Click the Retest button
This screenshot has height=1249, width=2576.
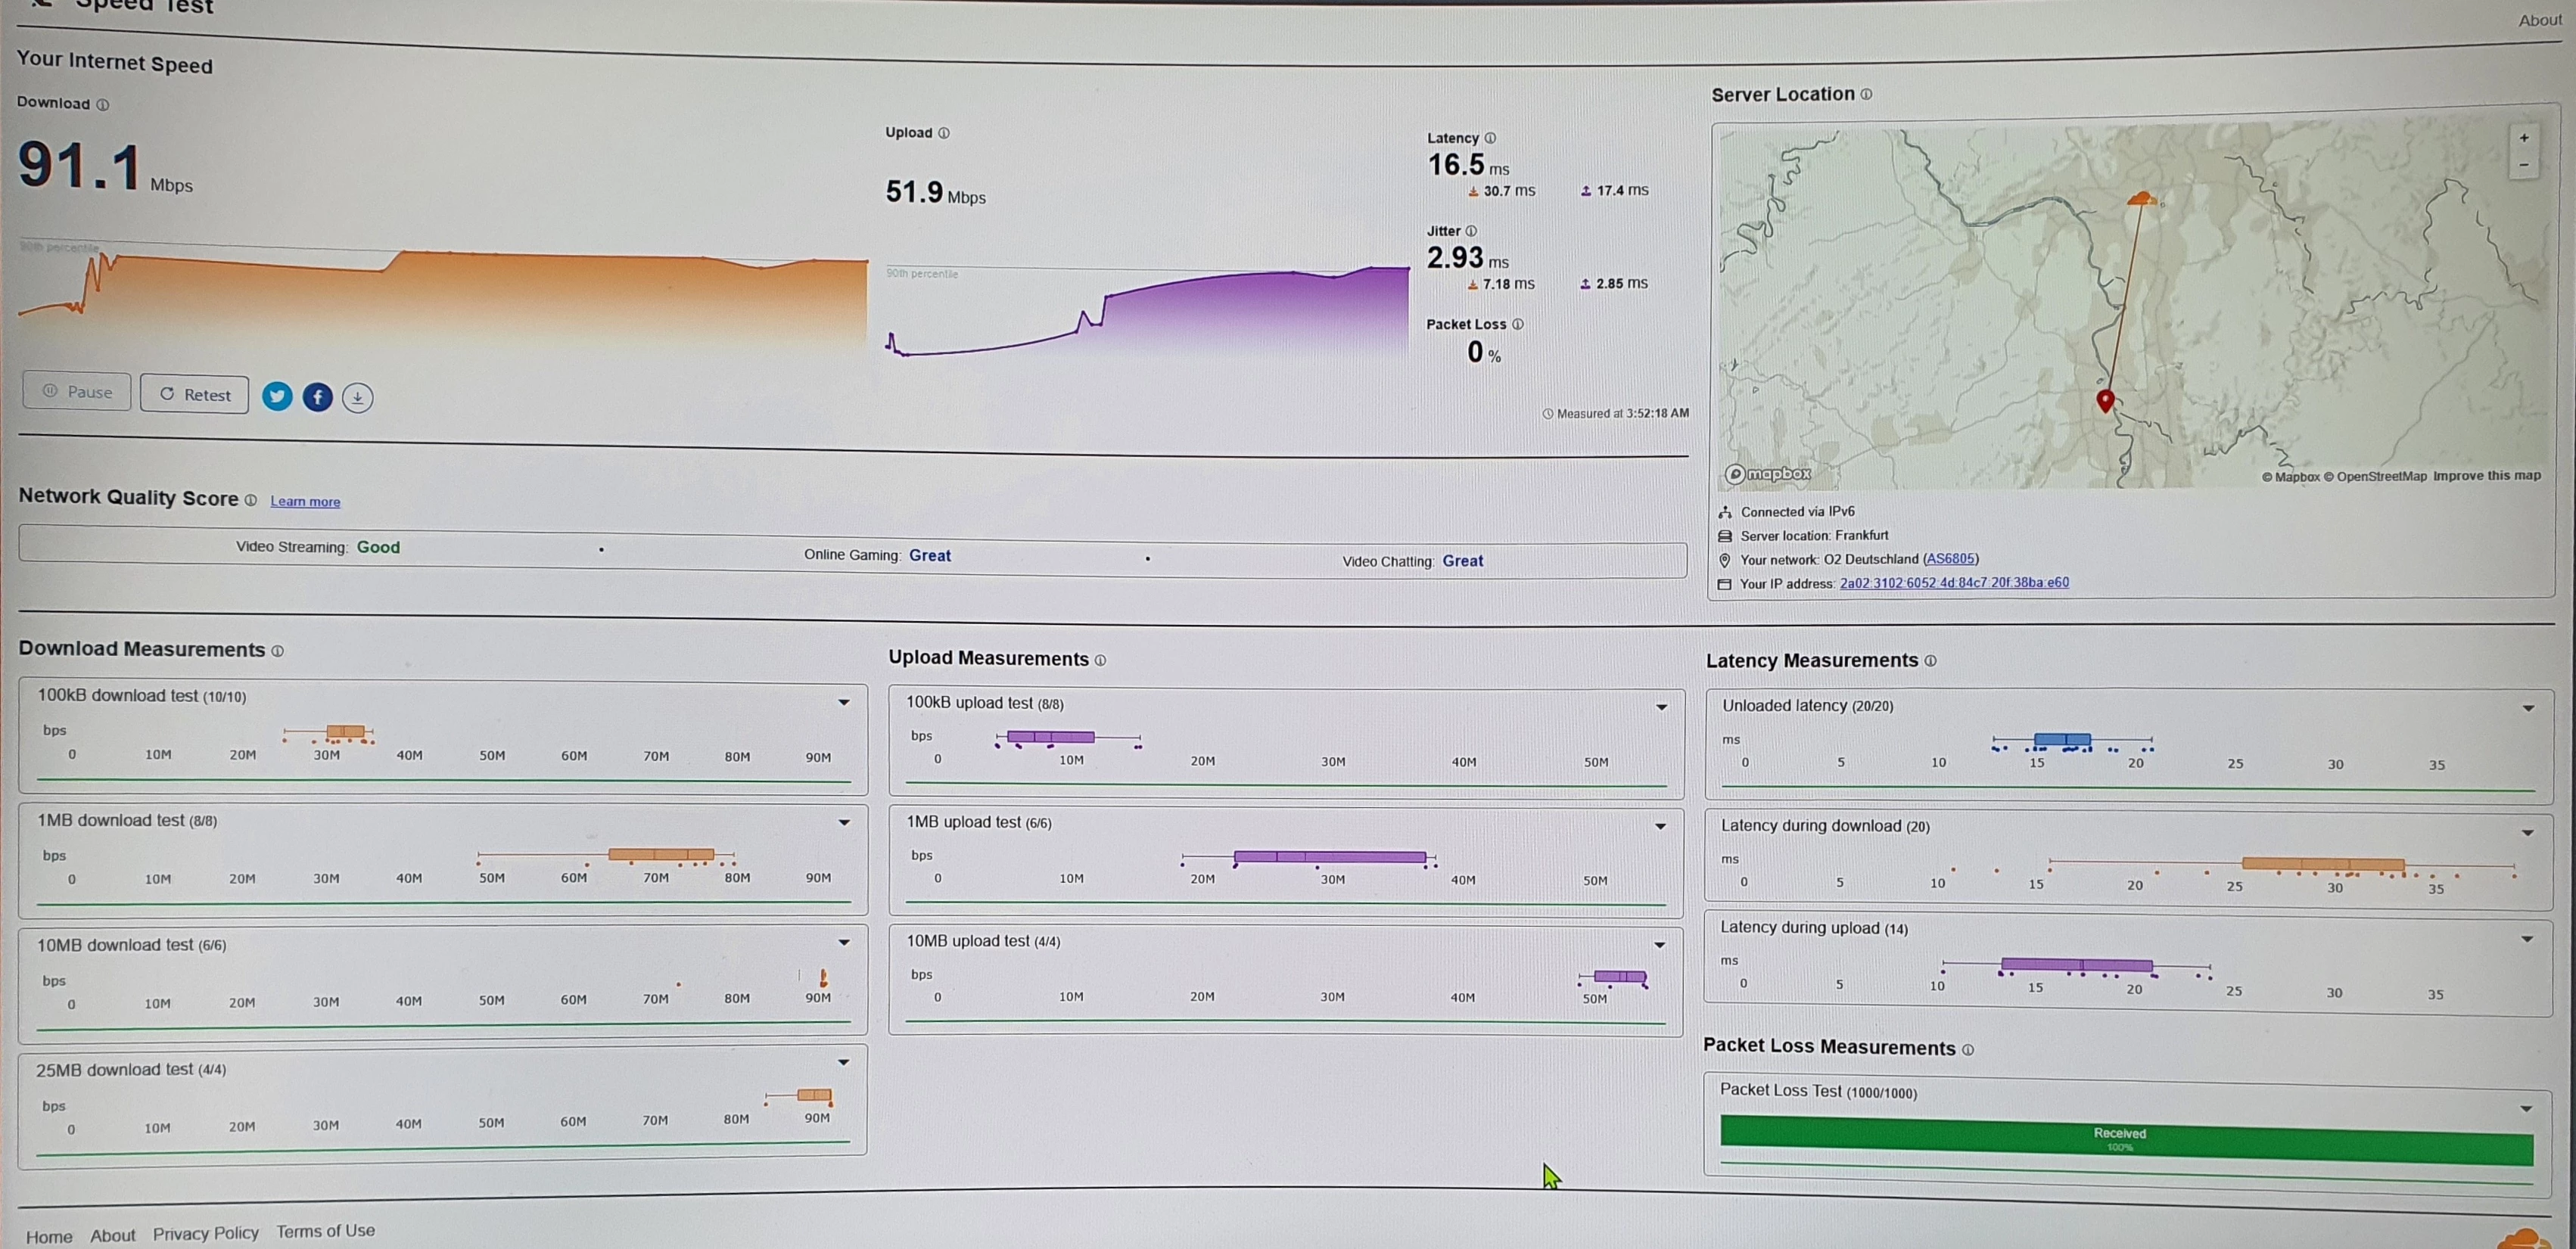(x=195, y=394)
